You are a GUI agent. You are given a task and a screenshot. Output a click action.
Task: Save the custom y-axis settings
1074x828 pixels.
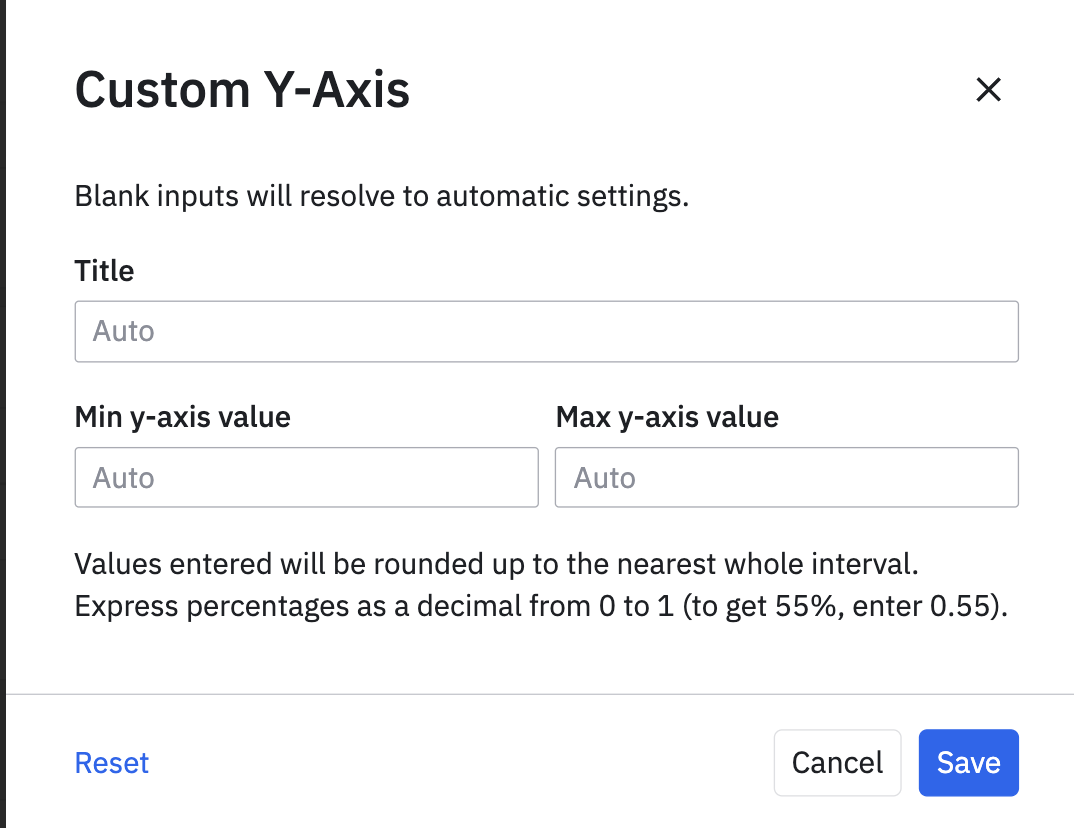968,763
